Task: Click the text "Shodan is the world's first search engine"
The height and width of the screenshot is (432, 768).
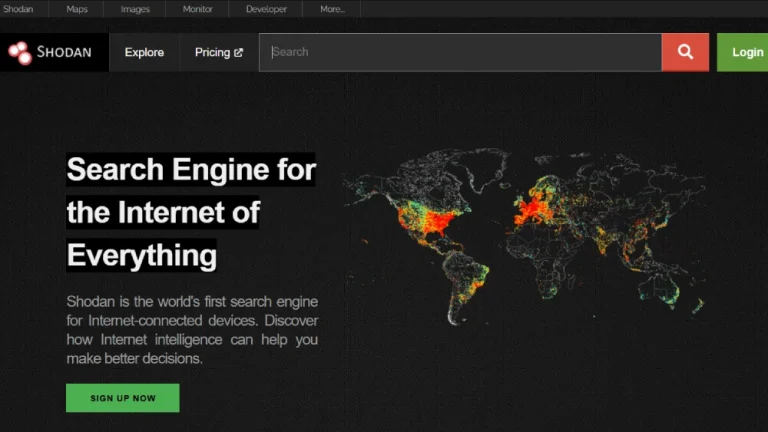Action: (192, 301)
